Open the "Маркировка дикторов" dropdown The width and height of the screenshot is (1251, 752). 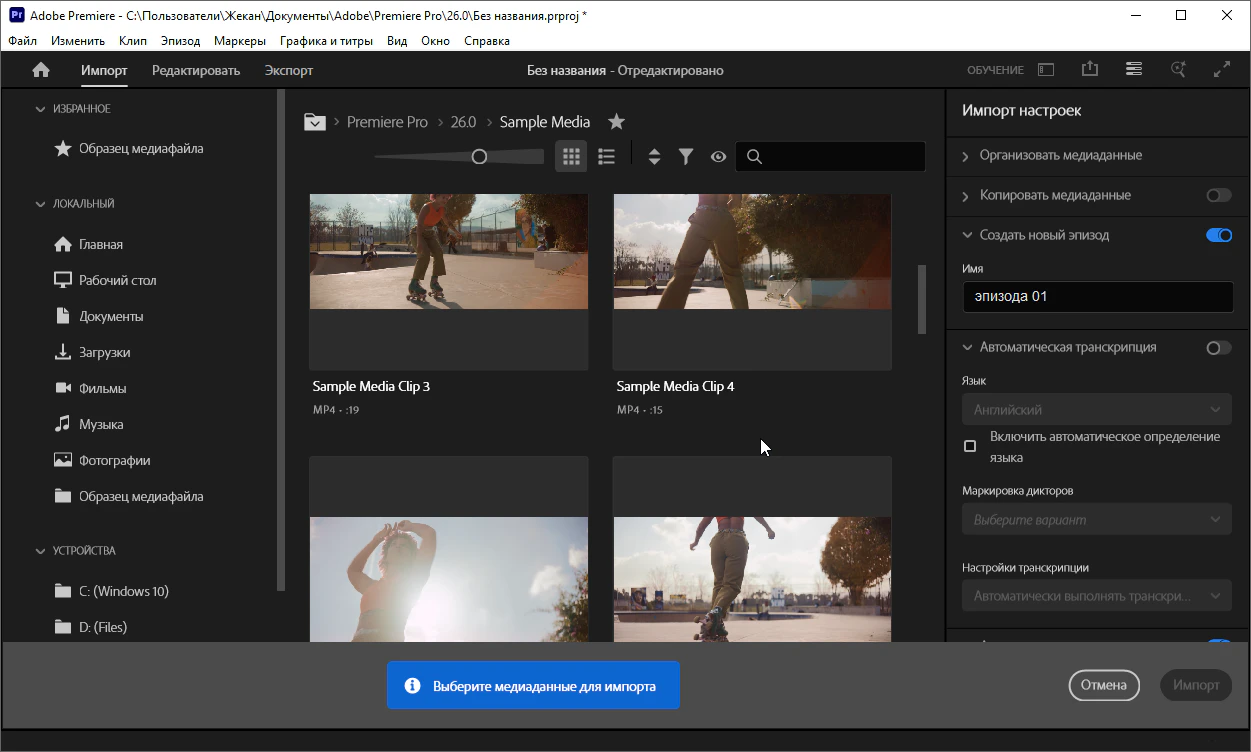(1096, 520)
